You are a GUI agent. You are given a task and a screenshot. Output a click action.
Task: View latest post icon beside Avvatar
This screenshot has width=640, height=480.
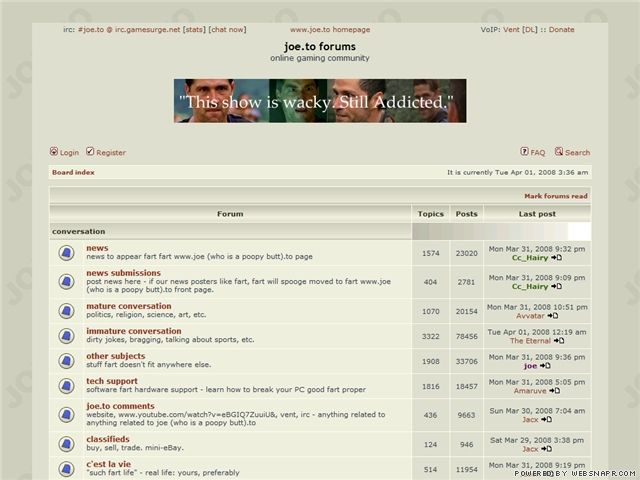coord(553,316)
